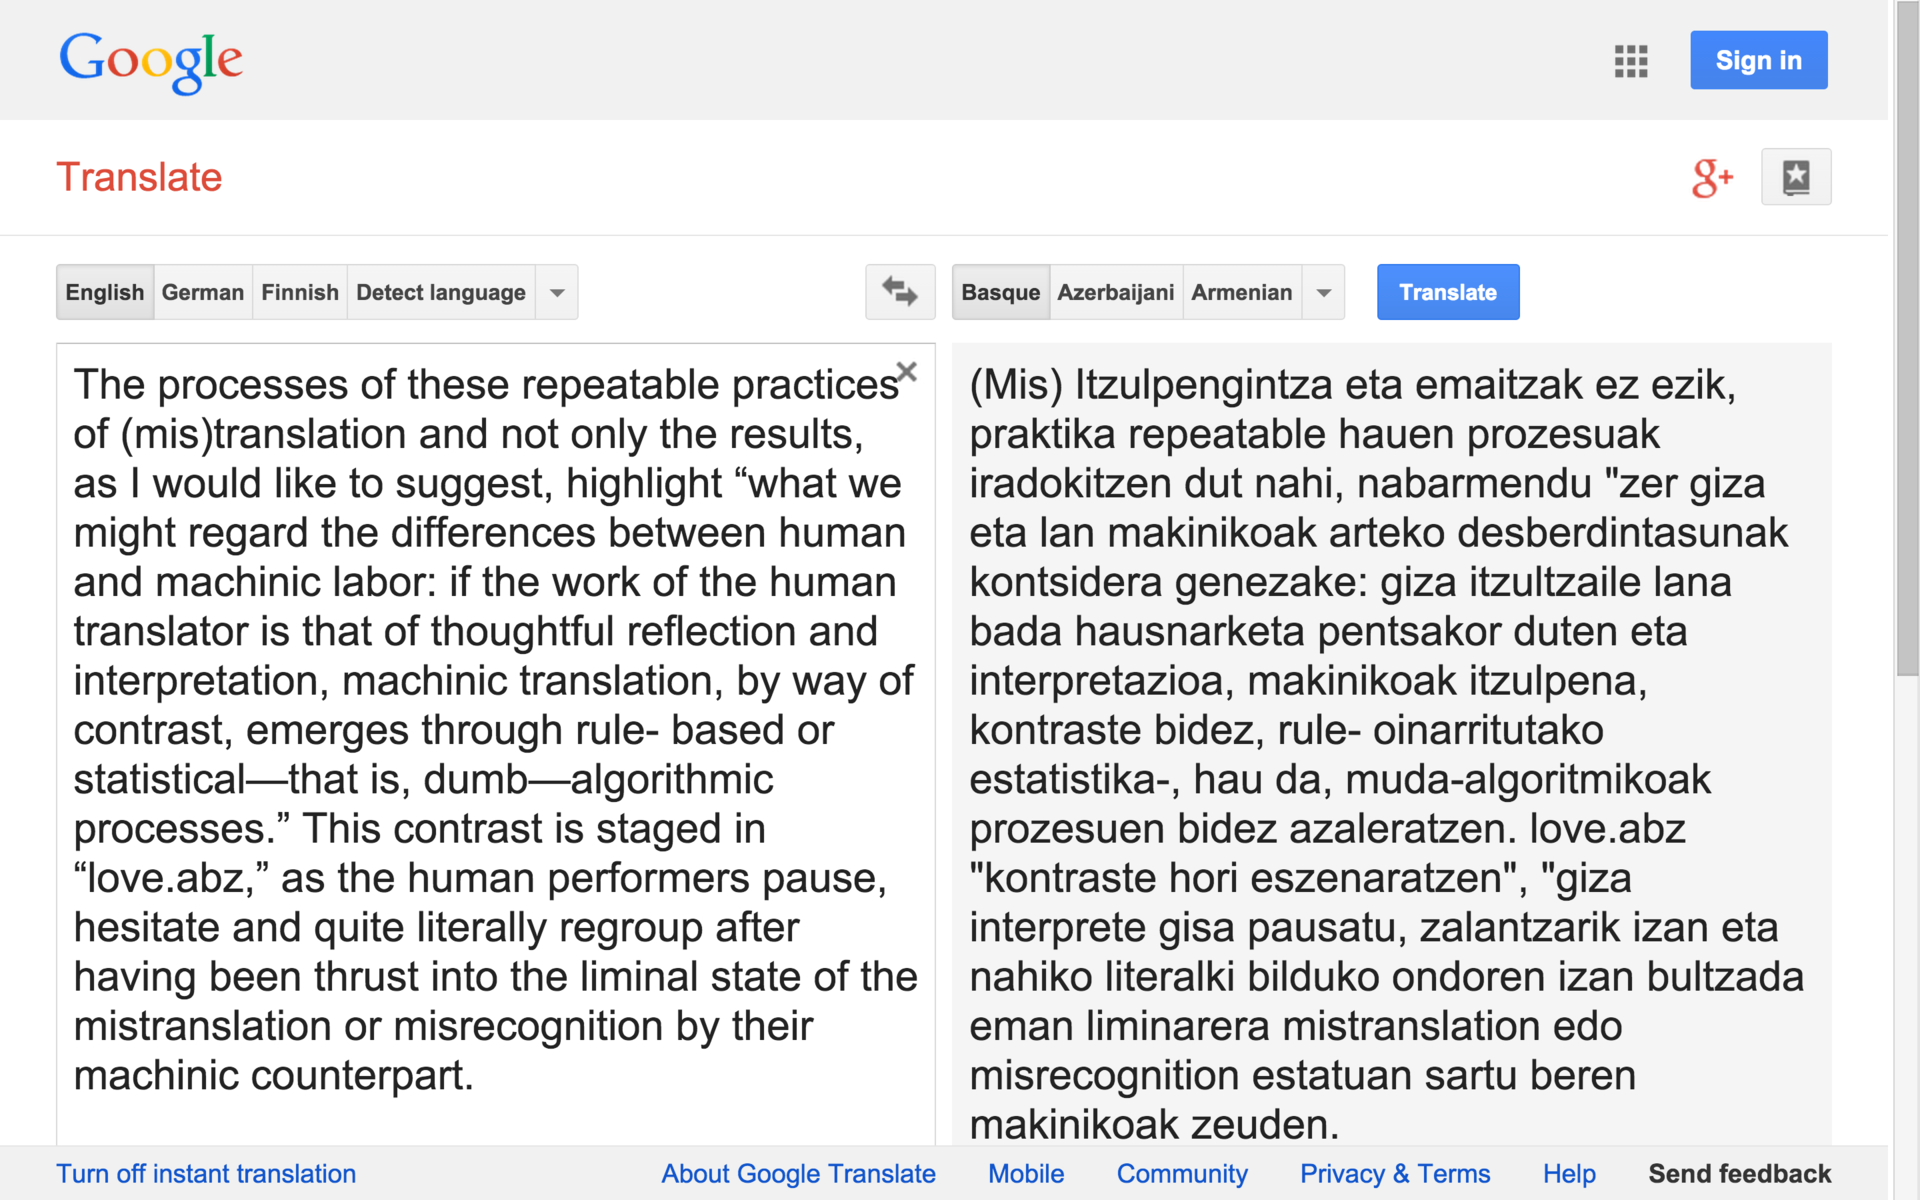Enable Detect language option
This screenshot has width=1920, height=1200.
(x=441, y=292)
